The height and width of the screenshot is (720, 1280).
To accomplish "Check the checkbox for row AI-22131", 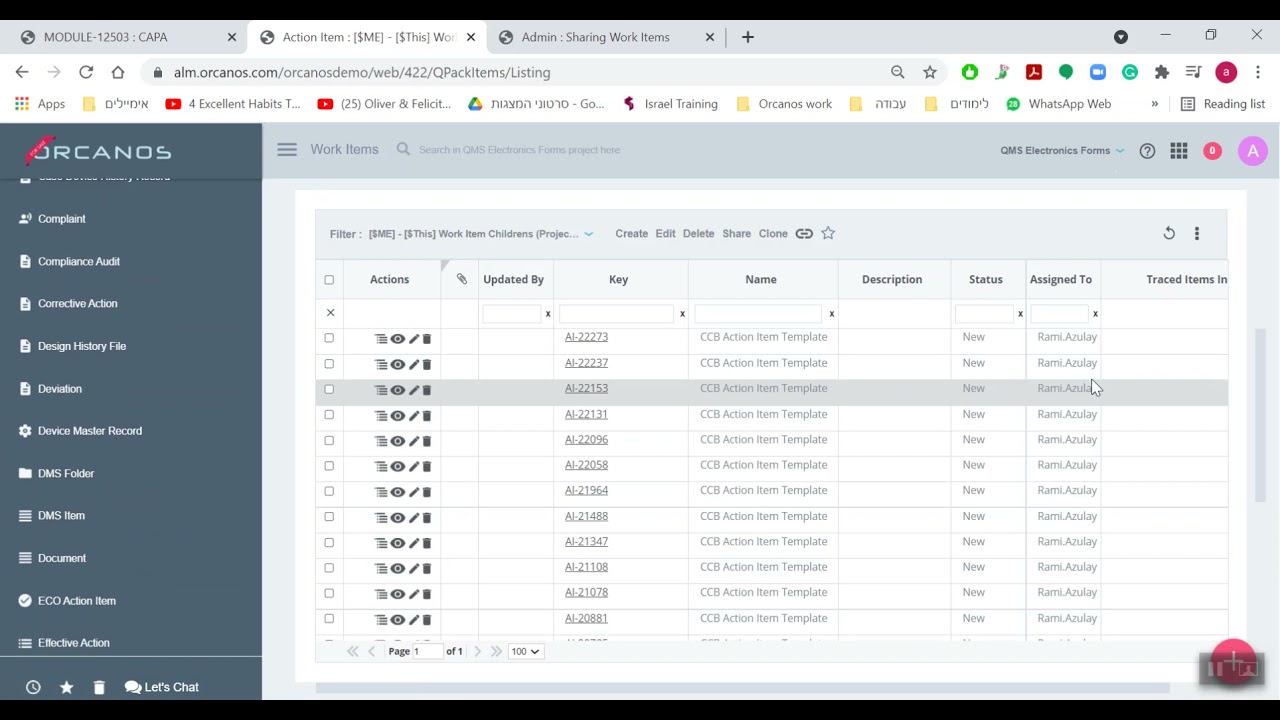I will pyautogui.click(x=329, y=415).
